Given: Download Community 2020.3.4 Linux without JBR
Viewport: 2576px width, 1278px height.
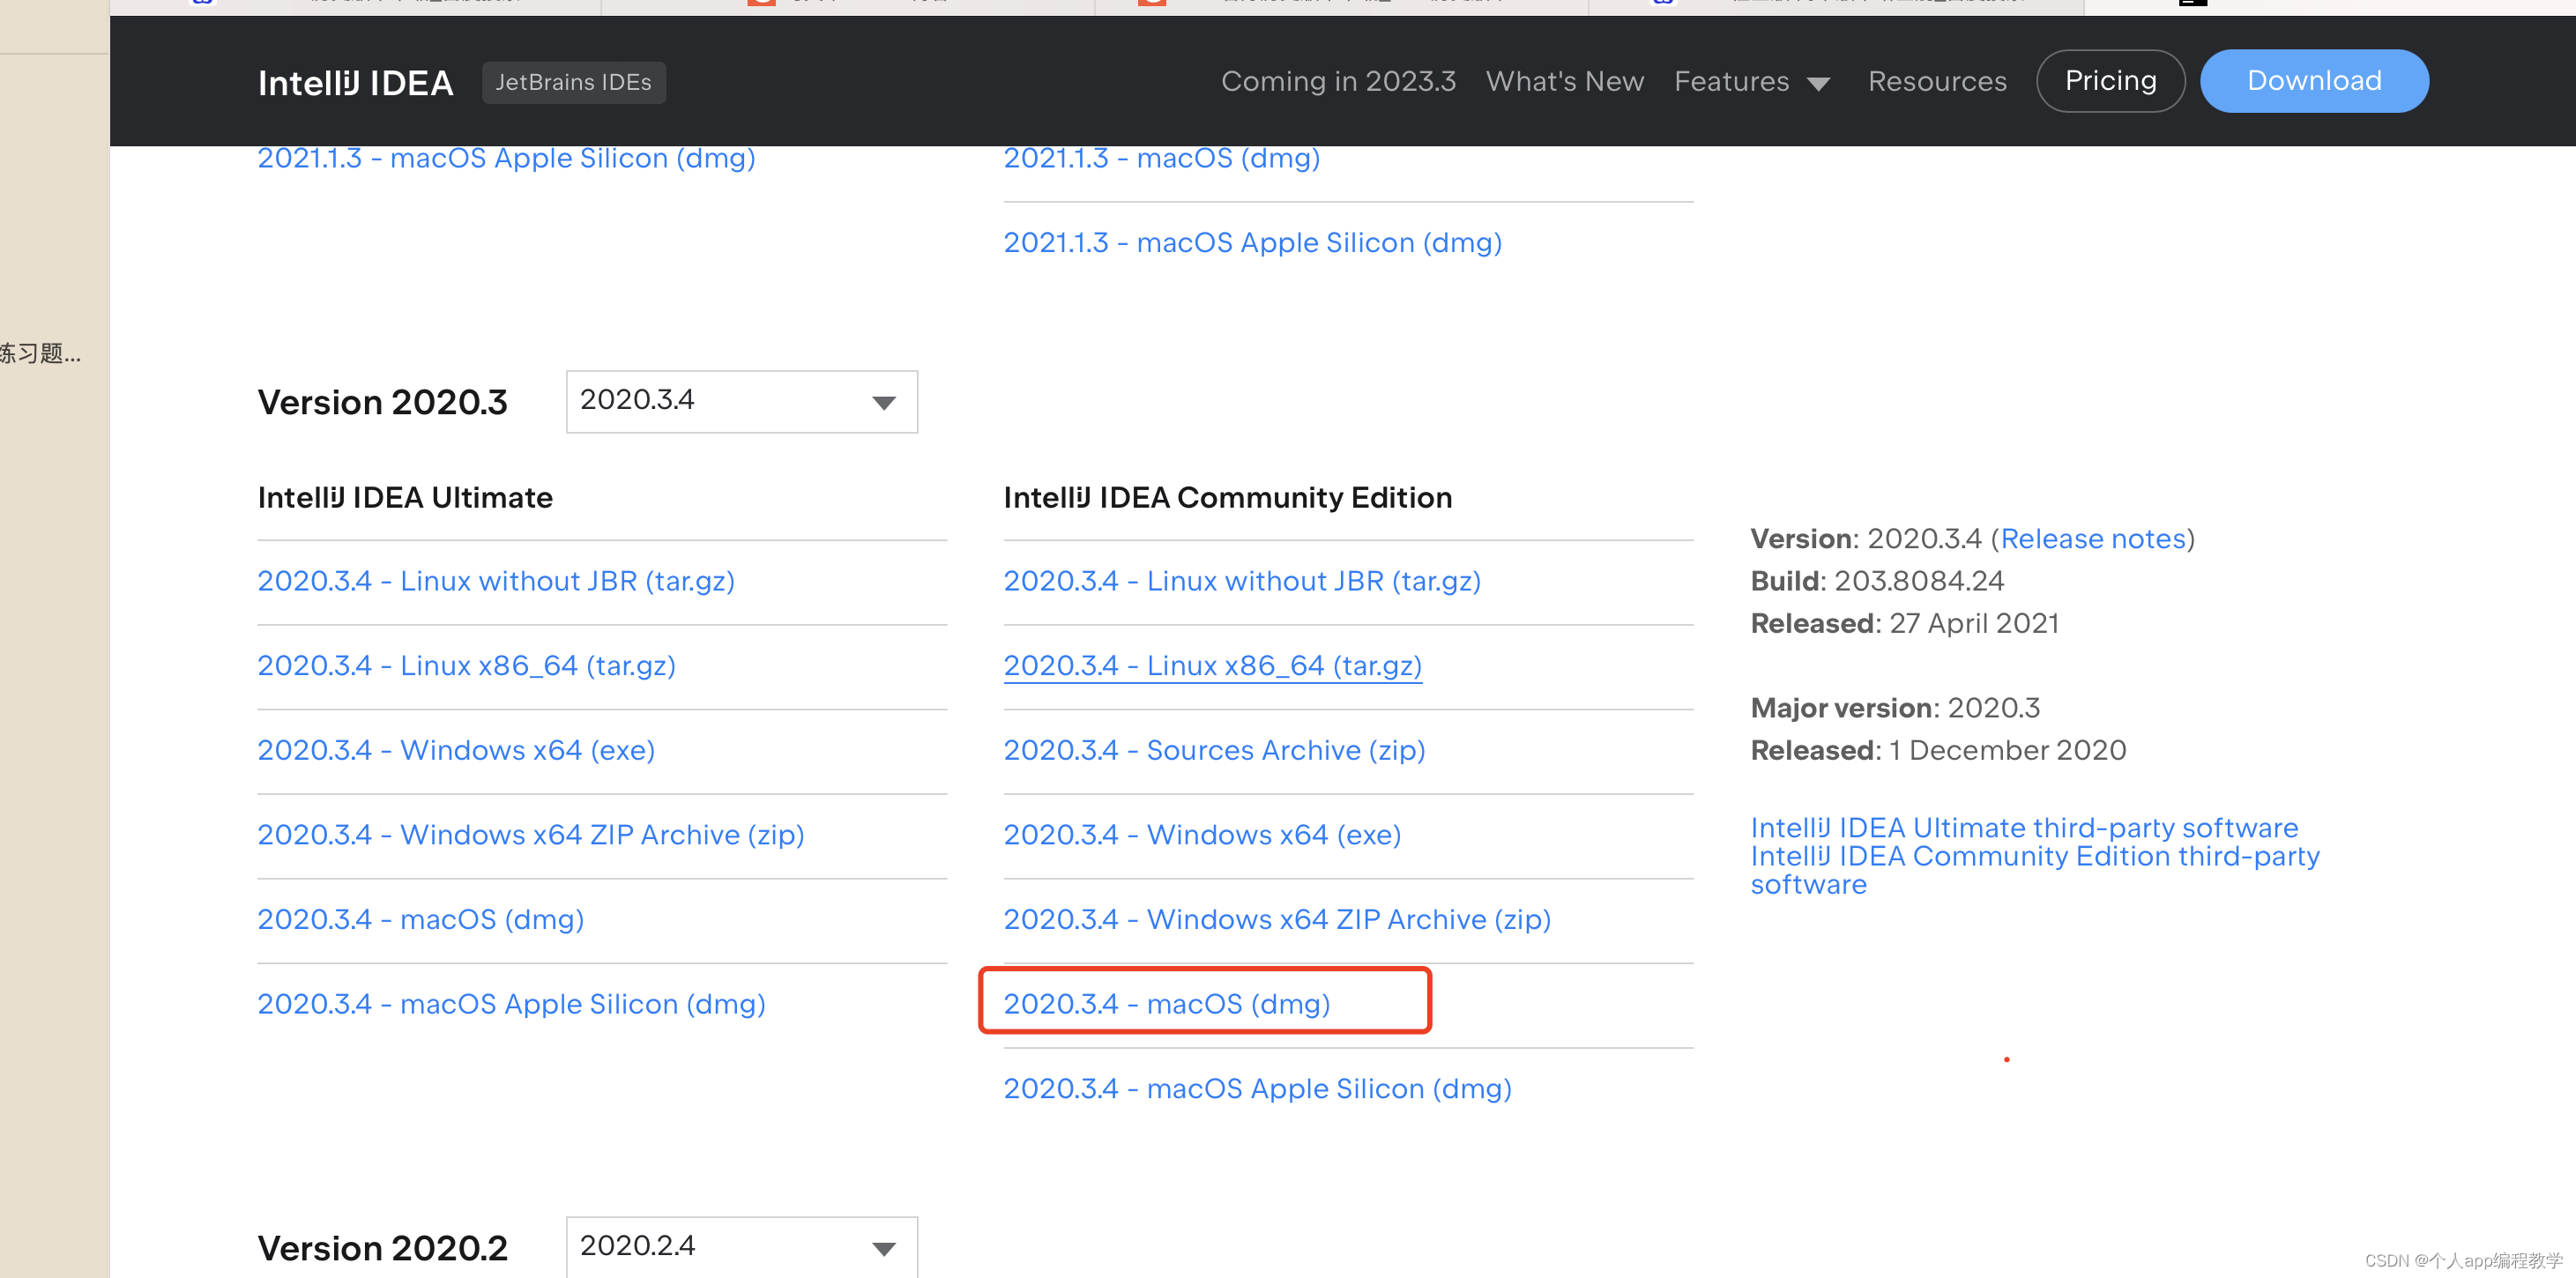Looking at the screenshot, I should pyautogui.click(x=1242, y=581).
